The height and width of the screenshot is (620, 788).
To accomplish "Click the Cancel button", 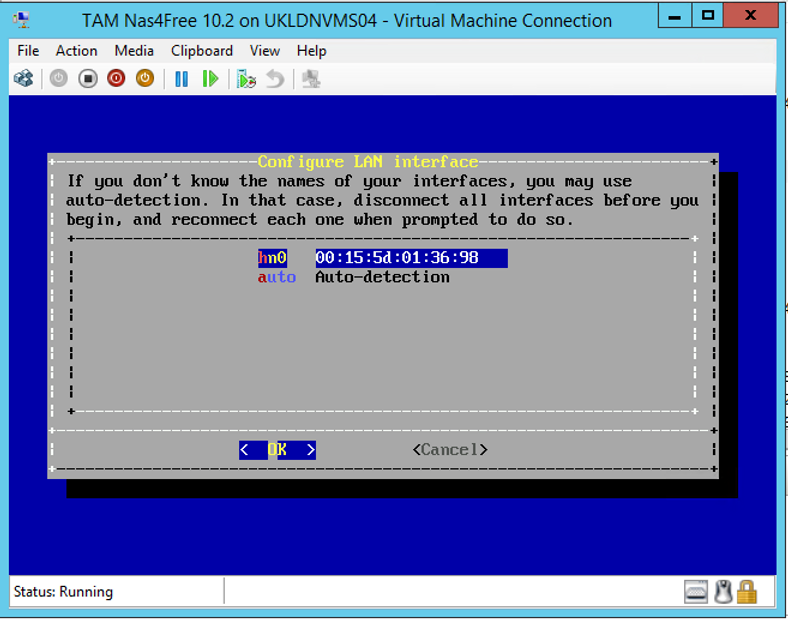I will pyautogui.click(x=450, y=450).
